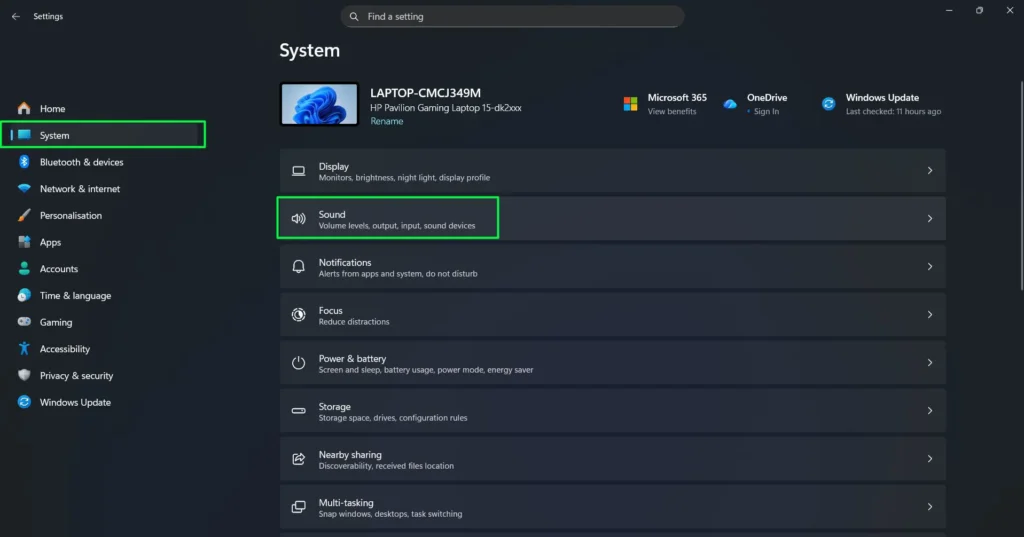The image size is (1024, 537).
Task: Open Network & internet section label
Action: (x=80, y=189)
